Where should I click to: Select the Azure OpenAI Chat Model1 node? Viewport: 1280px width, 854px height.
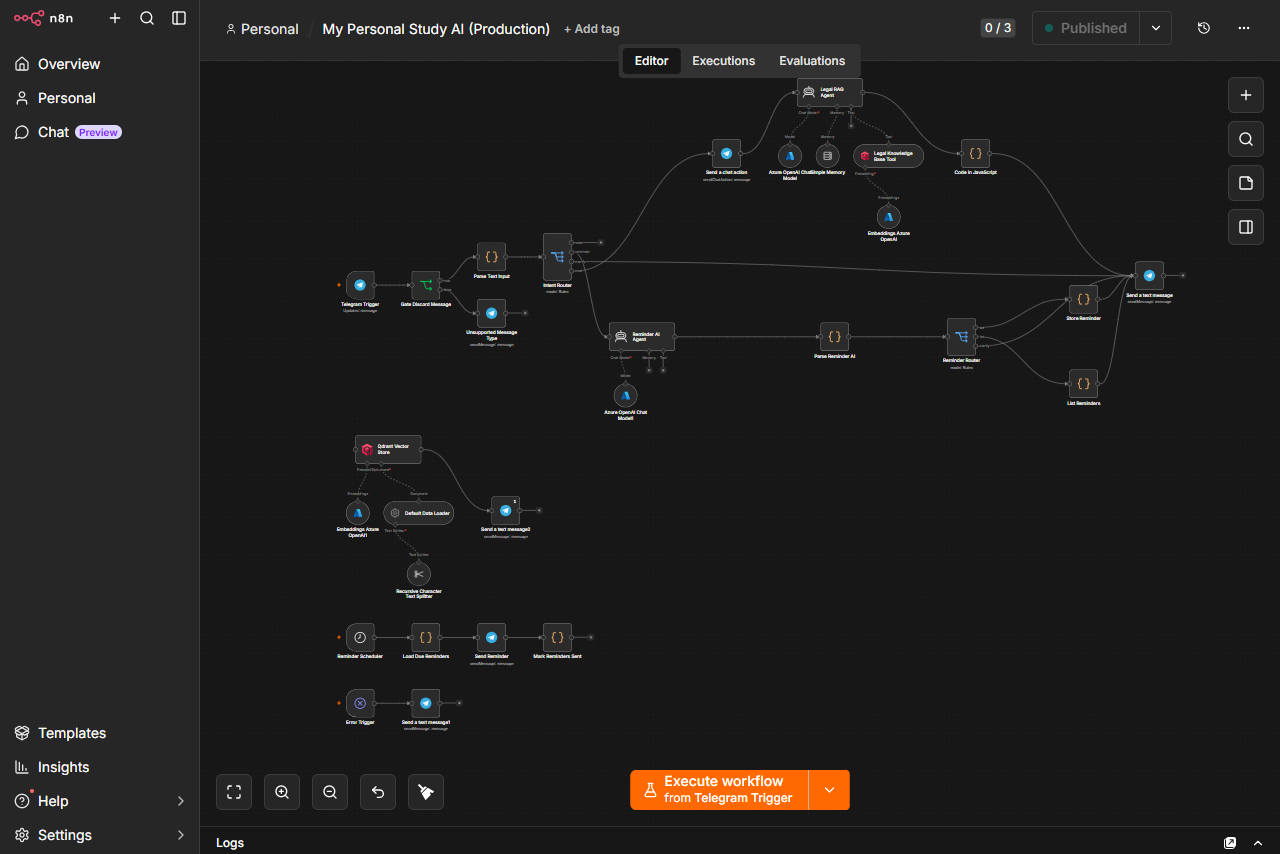[x=625, y=396]
